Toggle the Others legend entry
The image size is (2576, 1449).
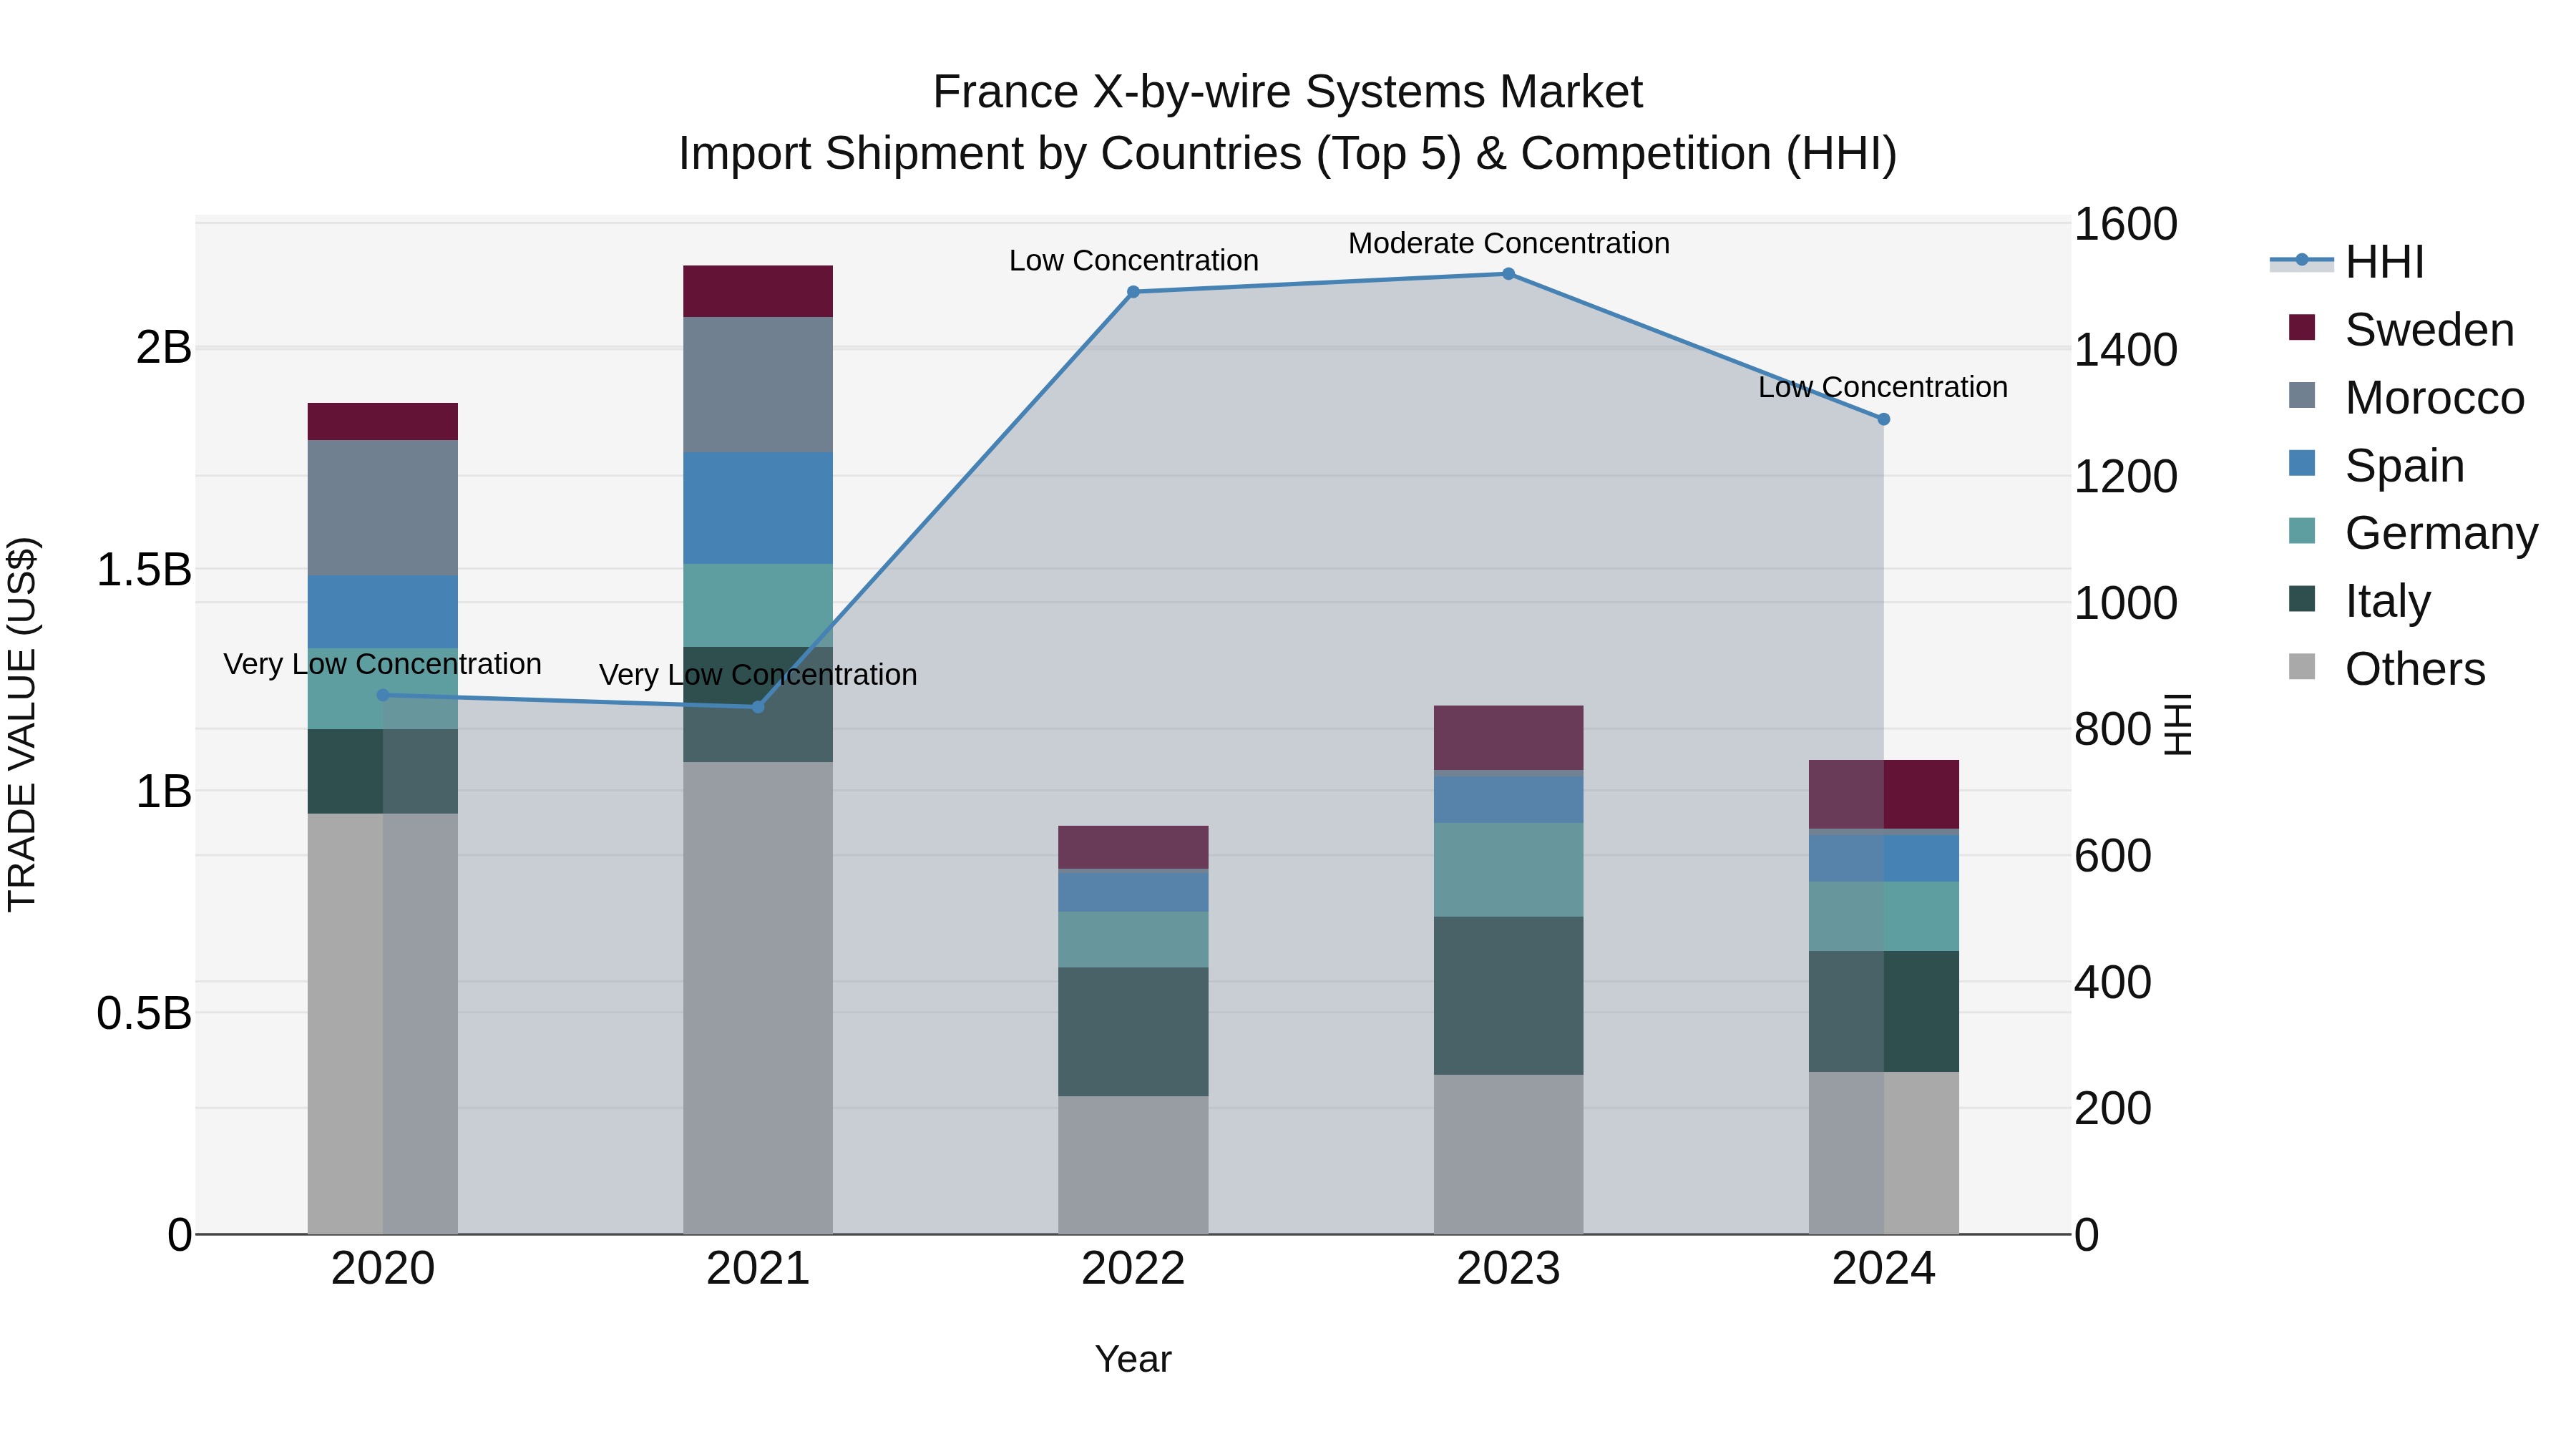(x=2387, y=669)
